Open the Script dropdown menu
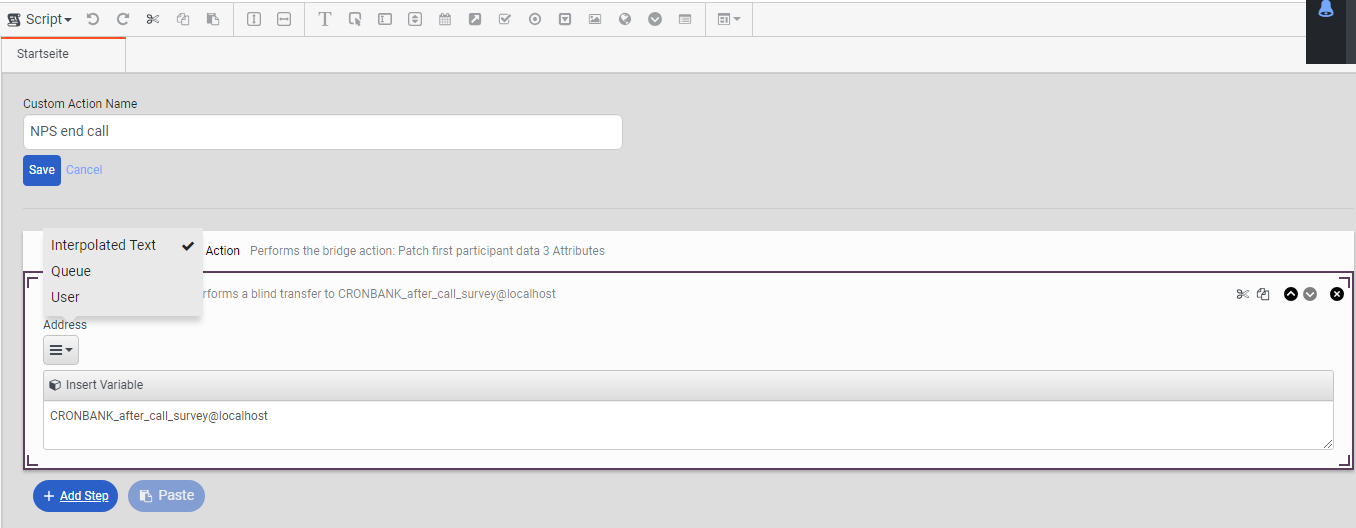 (x=40, y=19)
